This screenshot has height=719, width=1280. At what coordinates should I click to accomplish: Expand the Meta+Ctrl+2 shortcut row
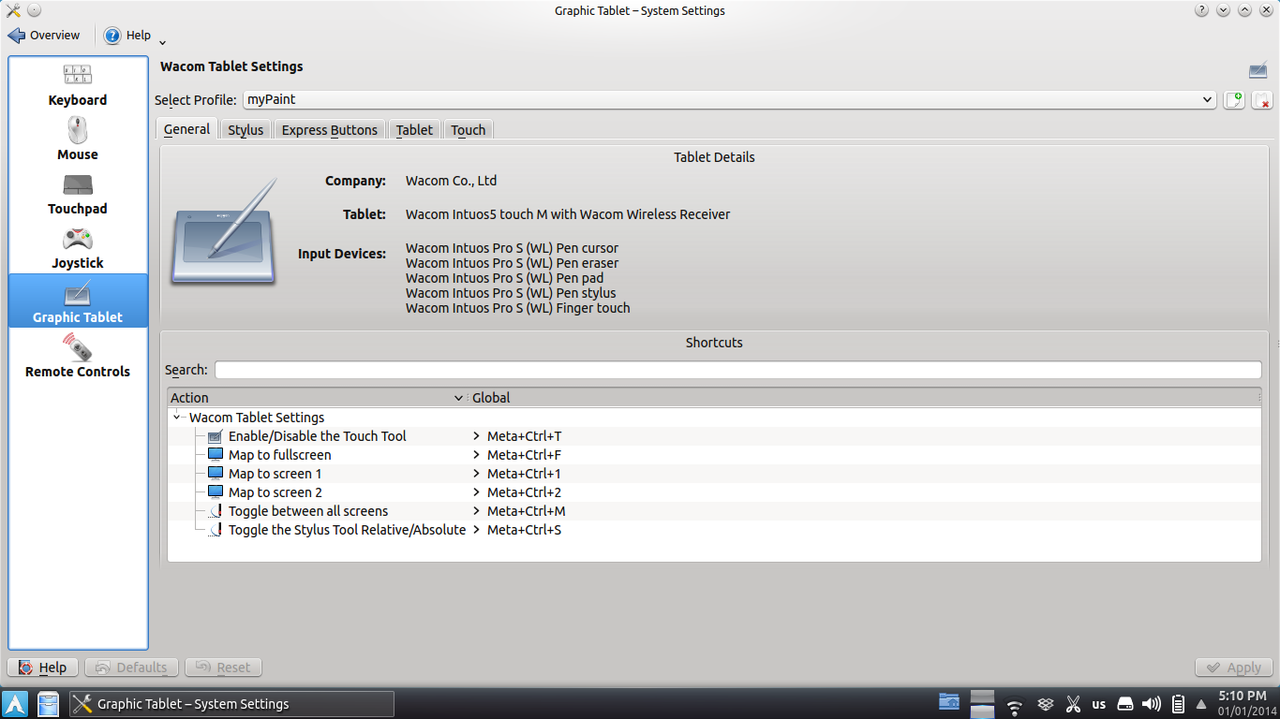(x=477, y=492)
